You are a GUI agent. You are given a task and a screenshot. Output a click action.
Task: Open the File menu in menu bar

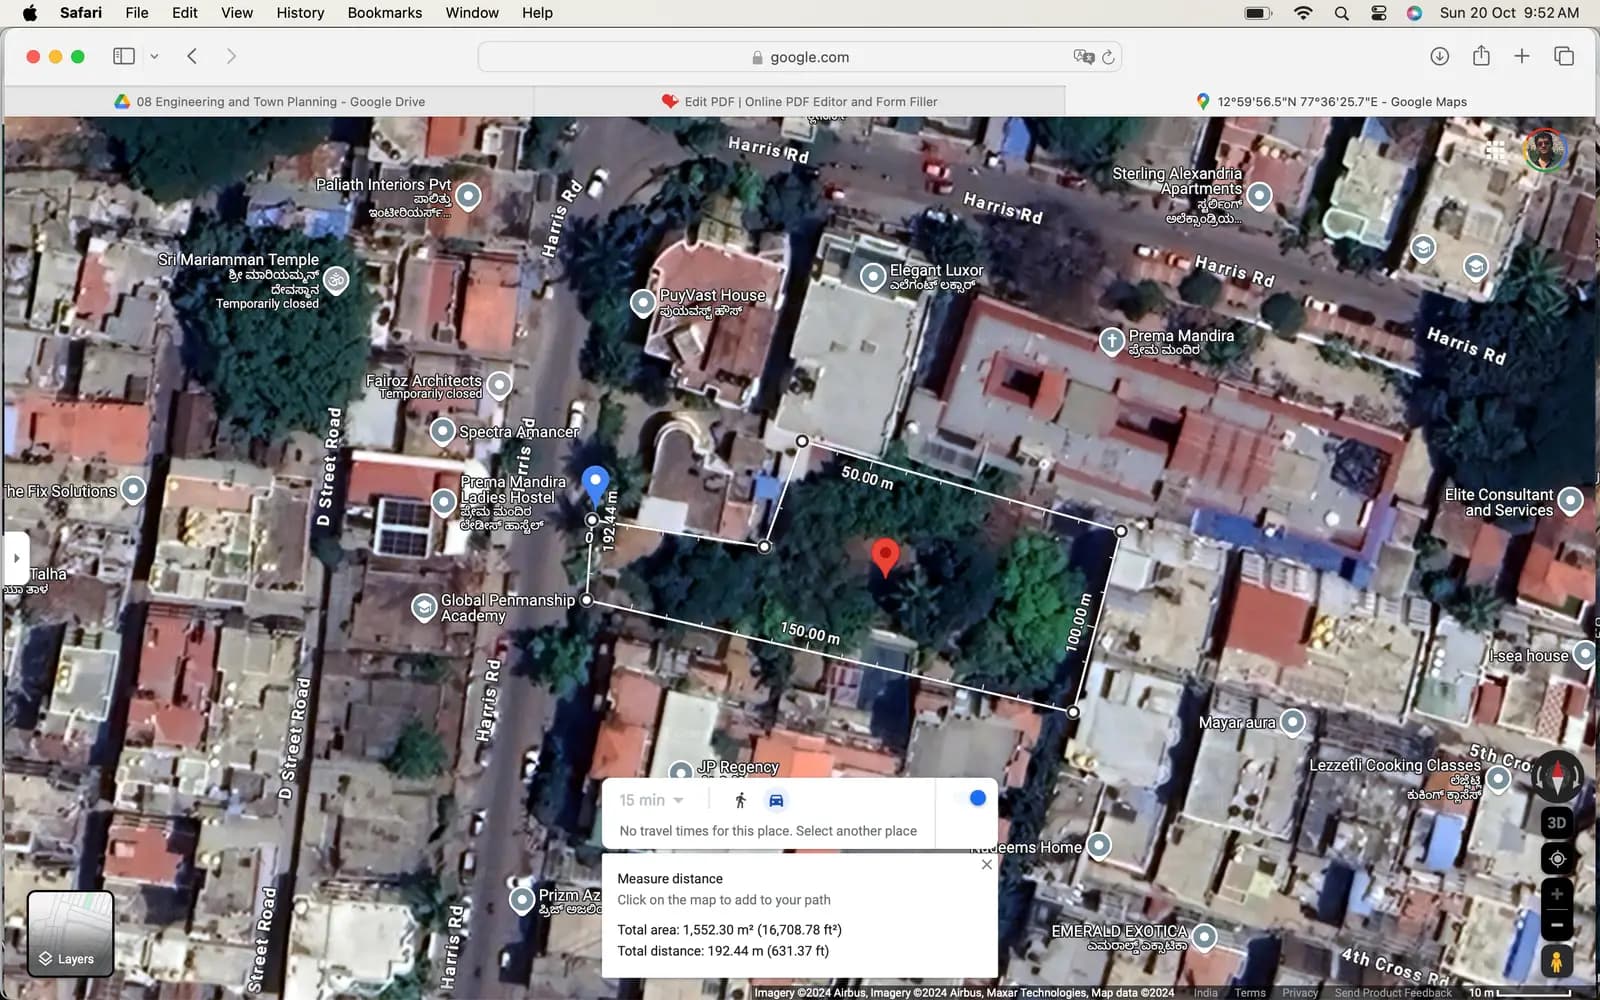pos(137,13)
